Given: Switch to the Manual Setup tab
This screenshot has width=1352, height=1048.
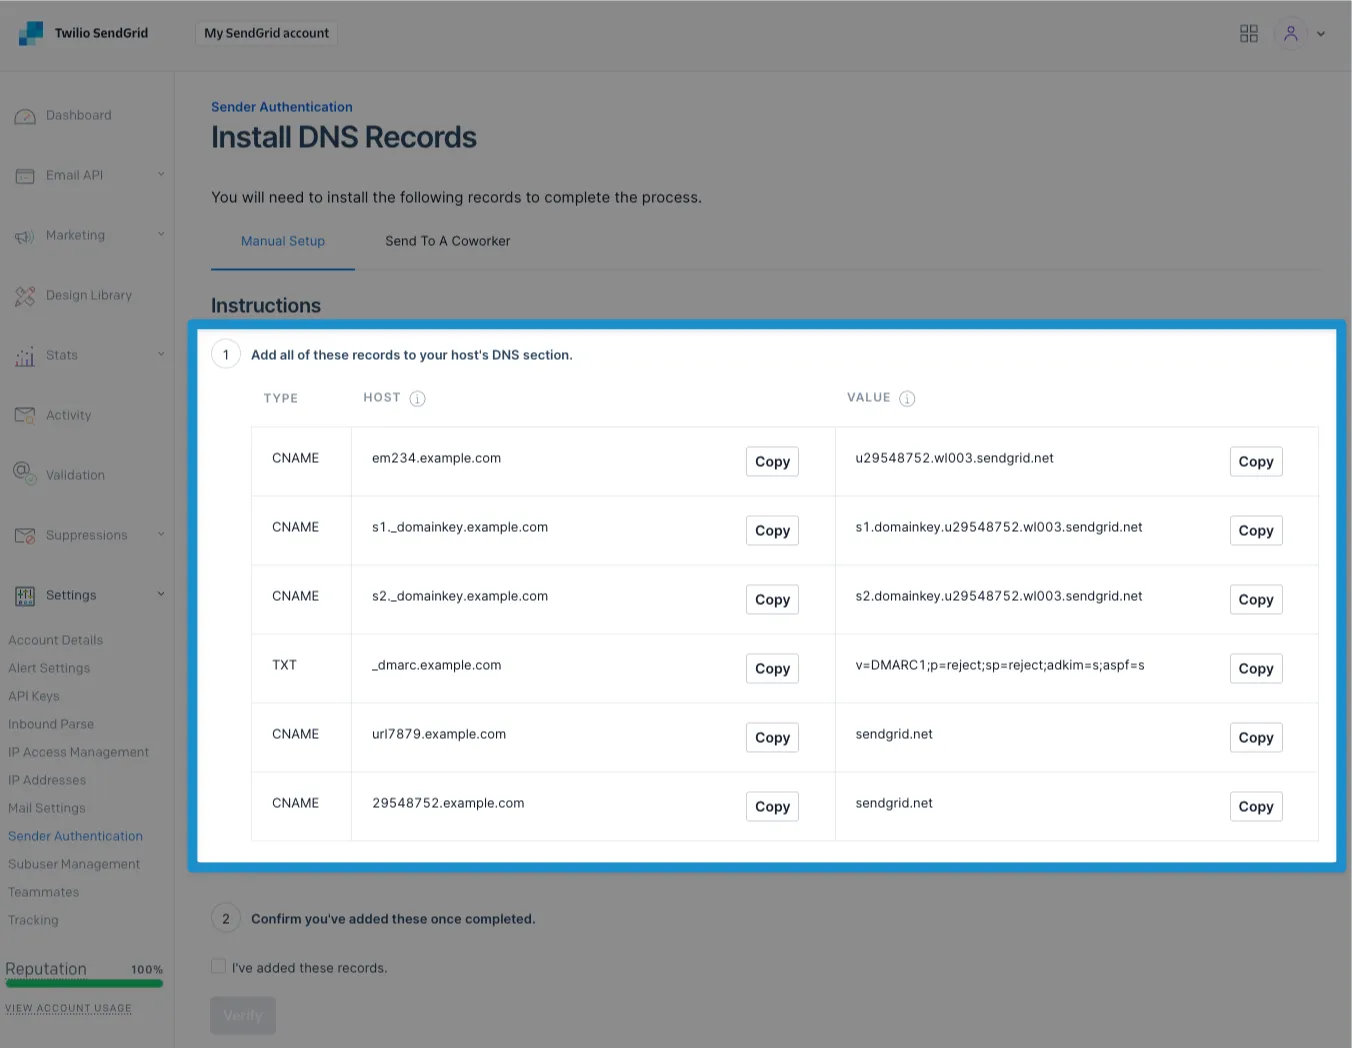Looking at the screenshot, I should tap(283, 241).
